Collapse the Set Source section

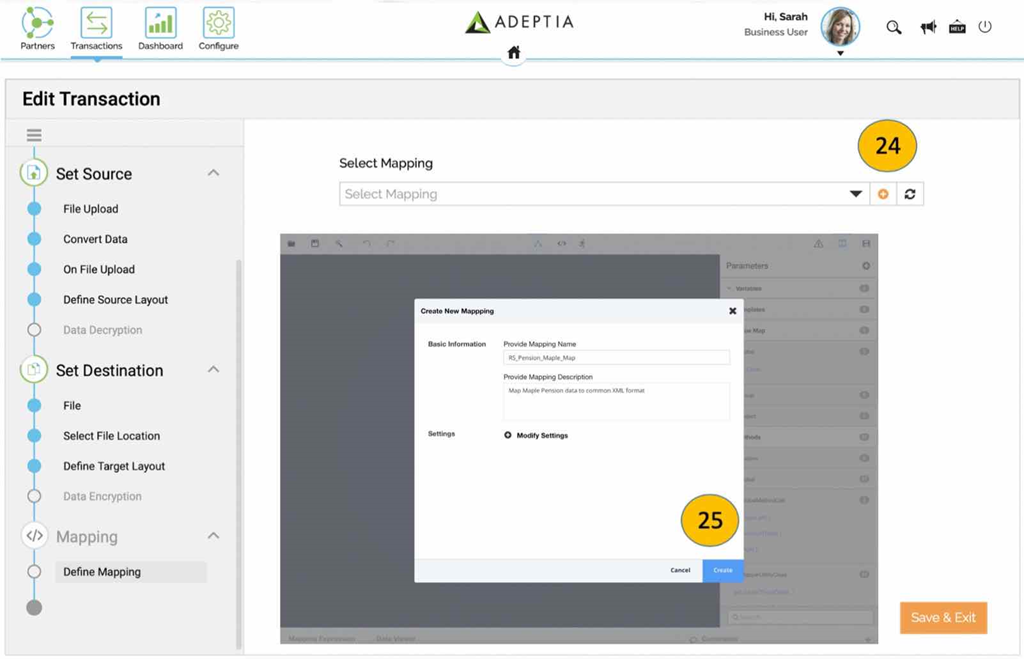click(x=213, y=173)
